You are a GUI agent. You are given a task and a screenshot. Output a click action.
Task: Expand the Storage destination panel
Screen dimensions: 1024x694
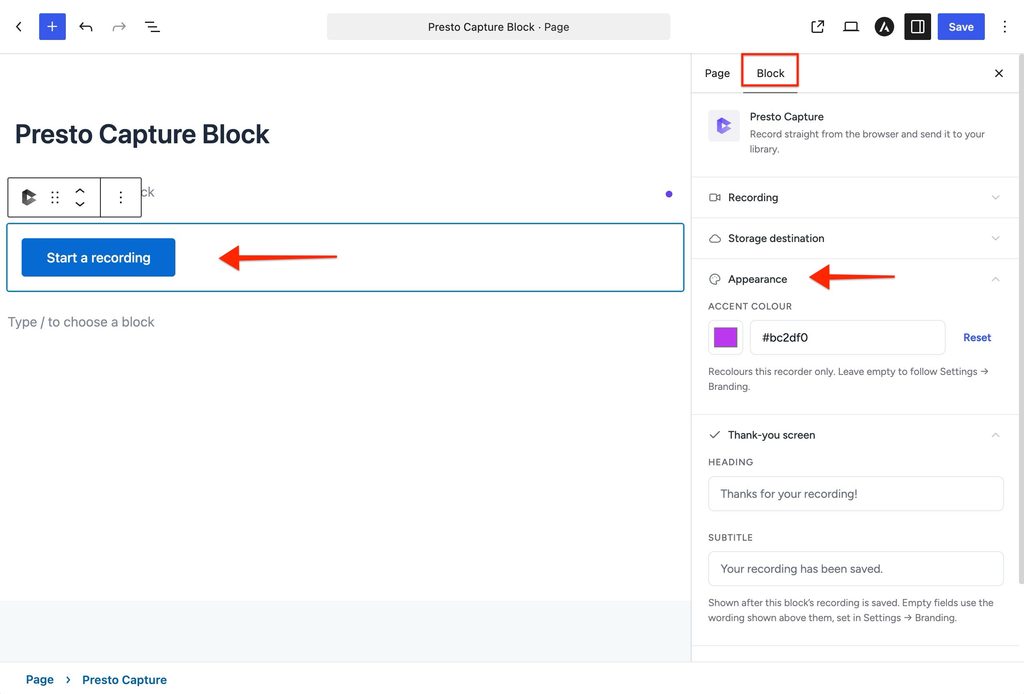tap(855, 238)
